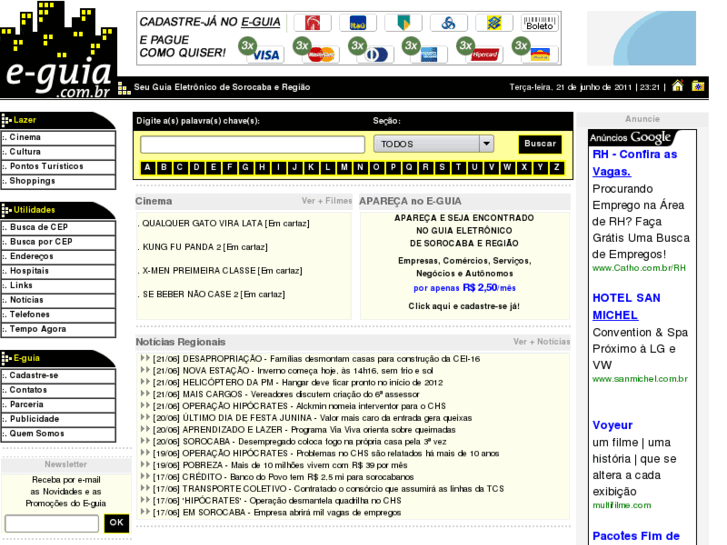Open Cultura menu item

[x=58, y=152]
